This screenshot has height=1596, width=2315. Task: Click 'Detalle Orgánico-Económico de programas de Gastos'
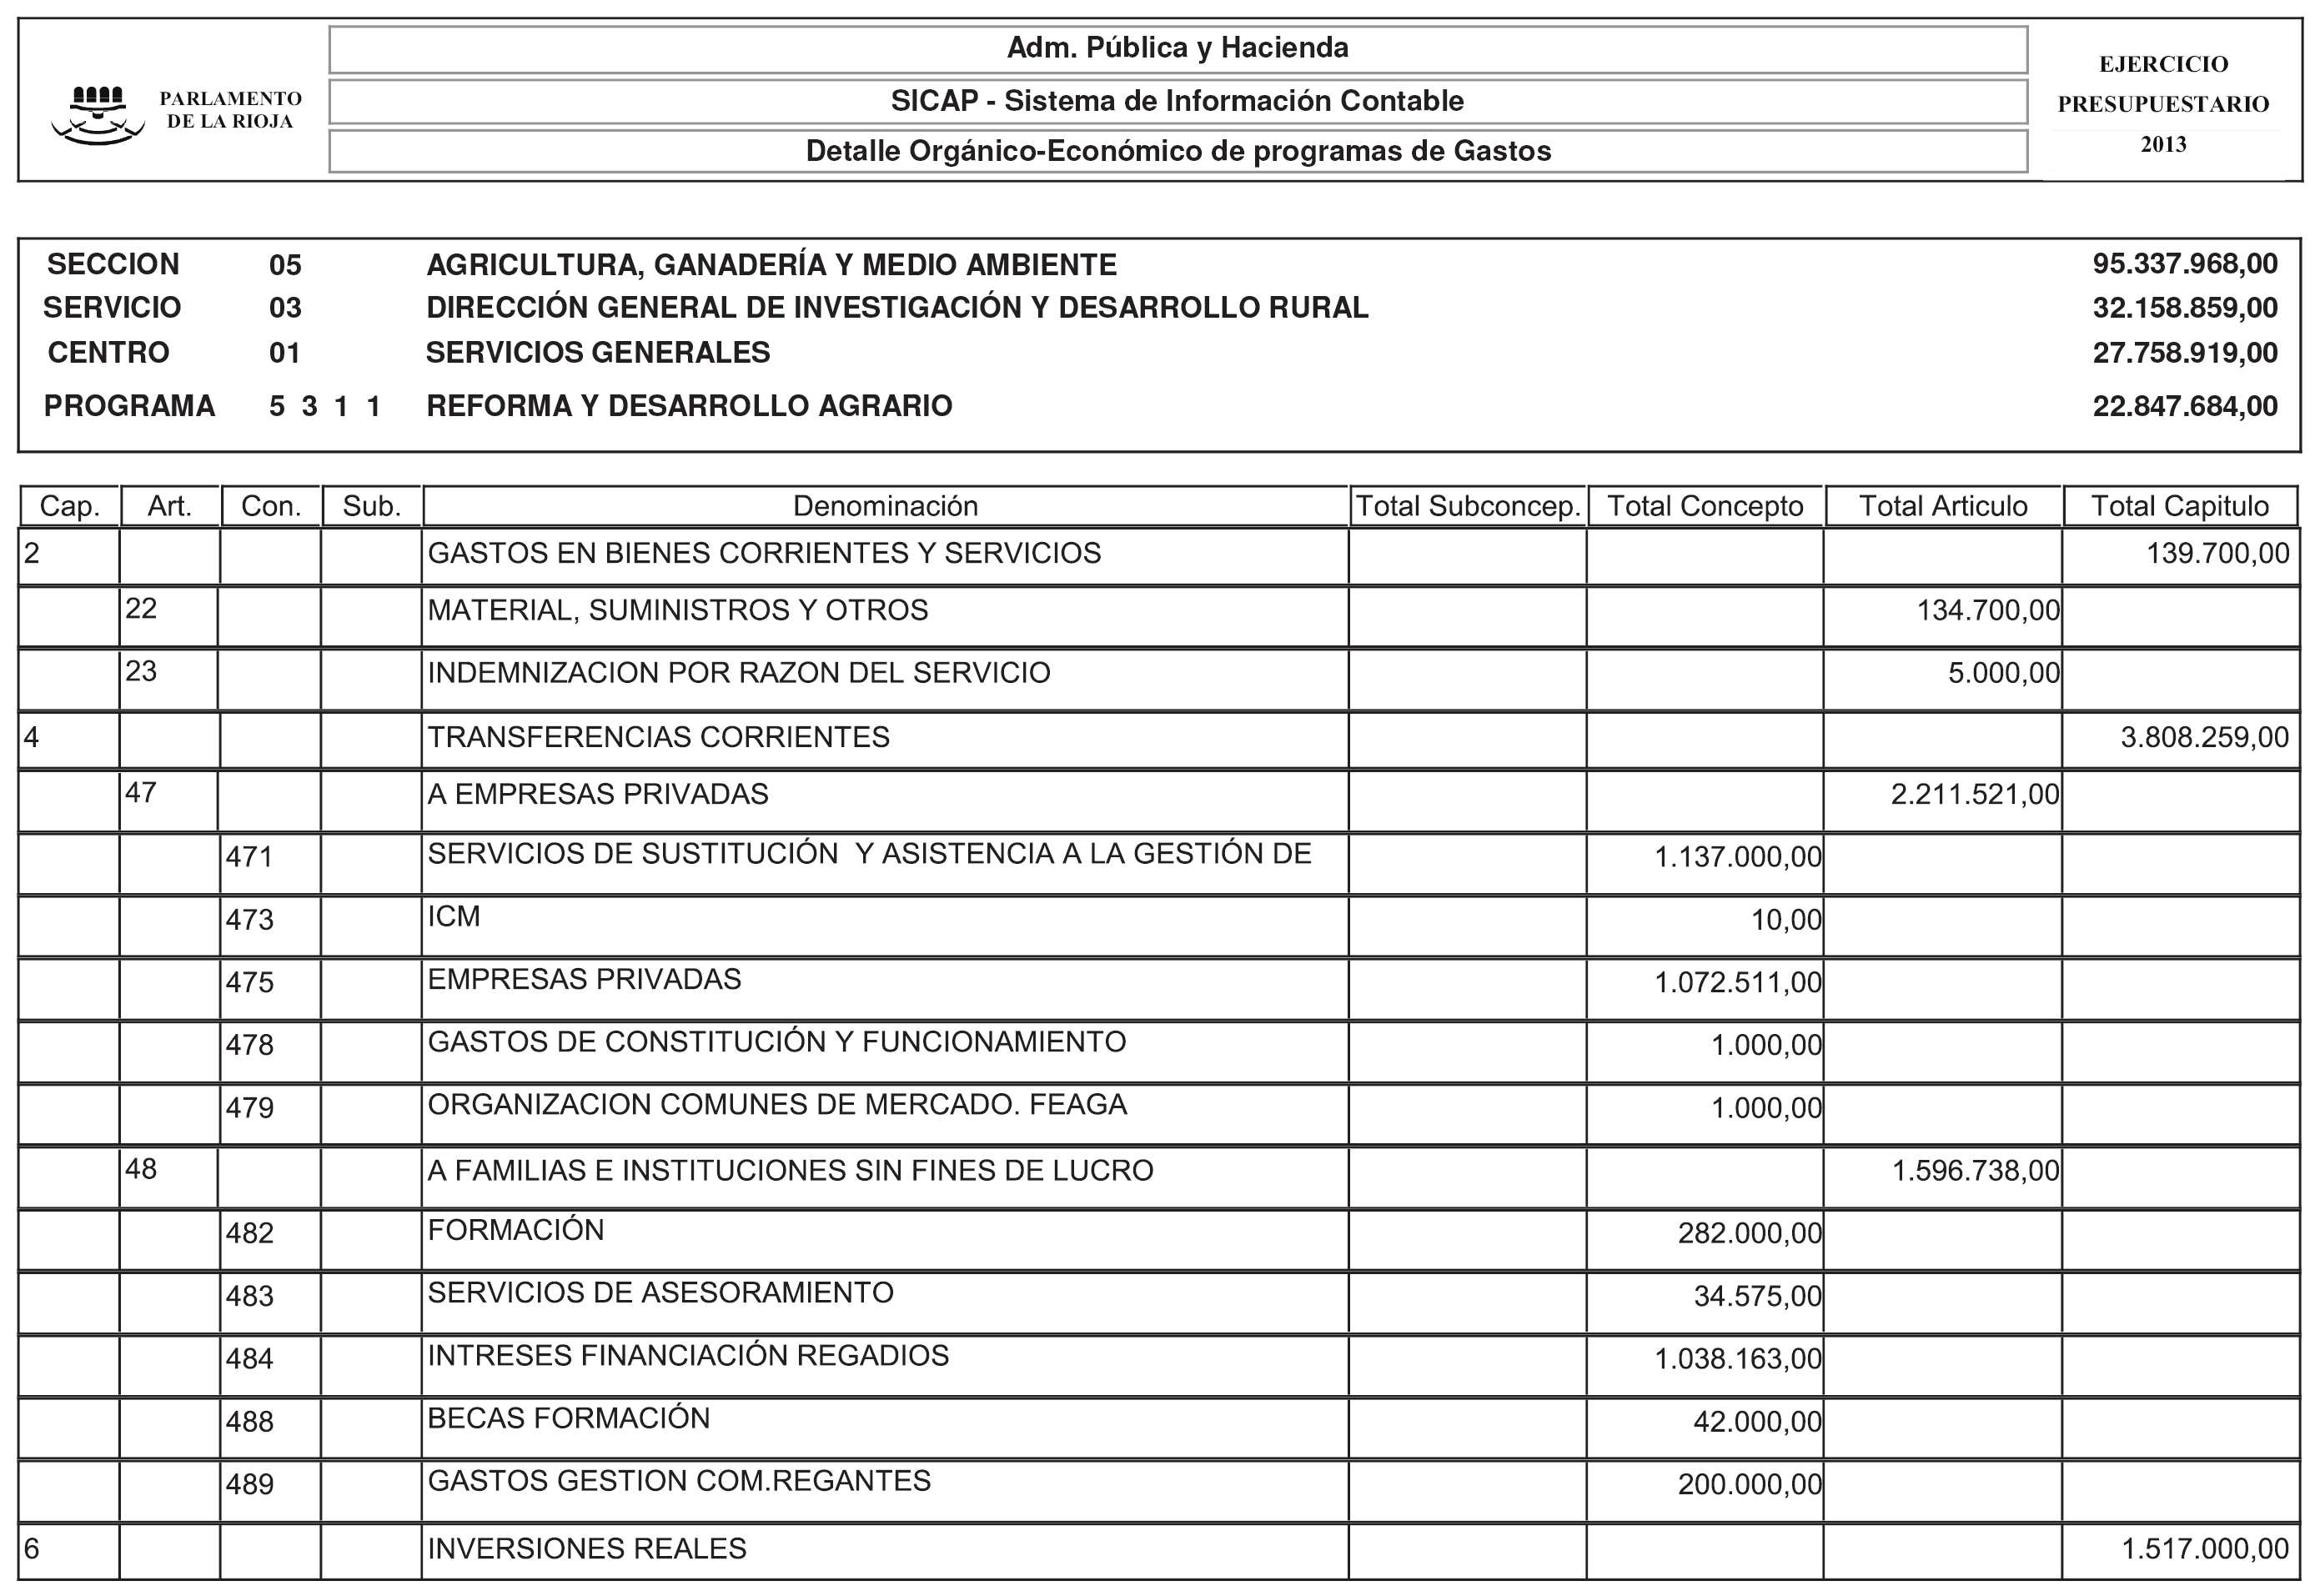pyautogui.click(x=1178, y=151)
